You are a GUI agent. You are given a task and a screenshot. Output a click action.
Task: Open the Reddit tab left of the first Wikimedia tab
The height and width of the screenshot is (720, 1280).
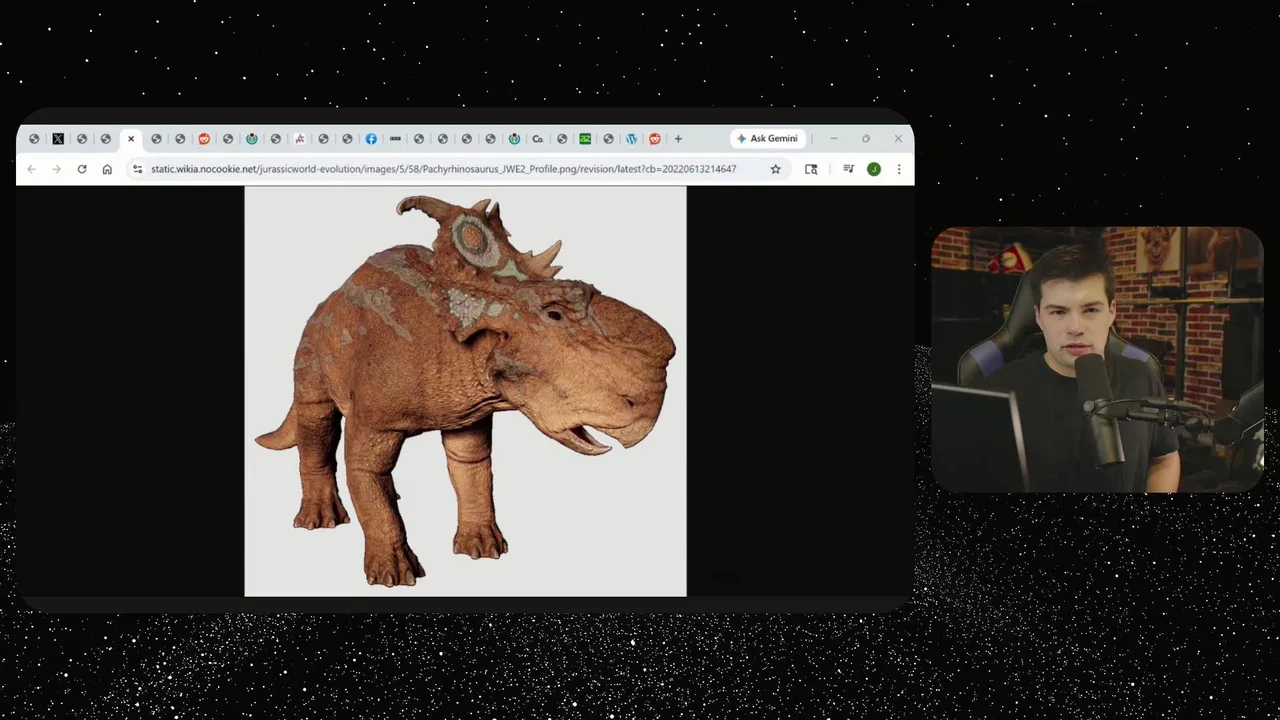pyautogui.click(x=204, y=139)
